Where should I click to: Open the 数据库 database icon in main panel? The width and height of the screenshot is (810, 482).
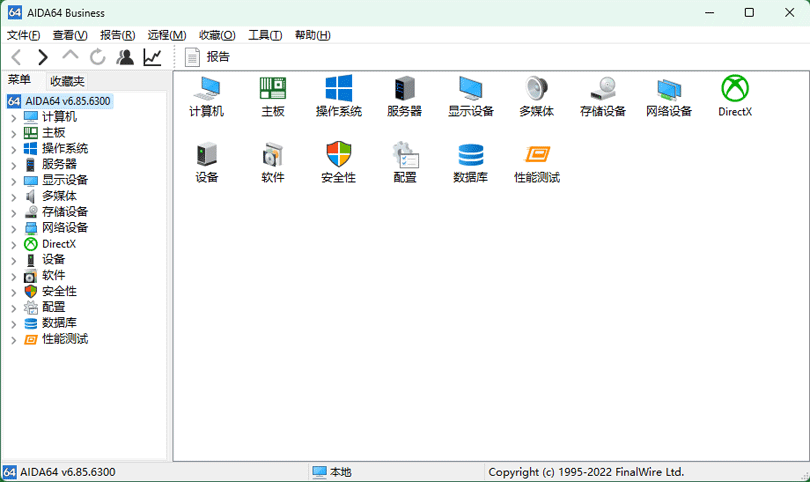pyautogui.click(x=471, y=163)
